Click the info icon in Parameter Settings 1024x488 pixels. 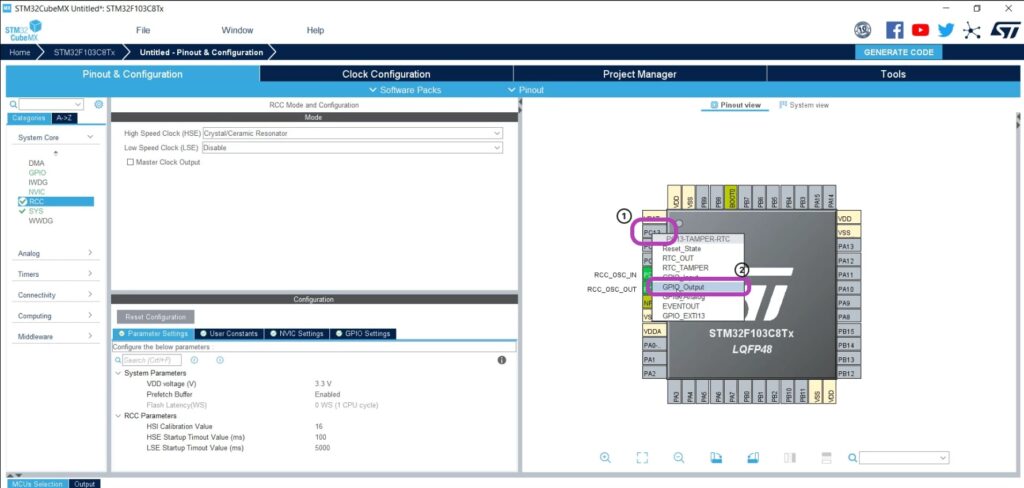pyautogui.click(x=501, y=360)
